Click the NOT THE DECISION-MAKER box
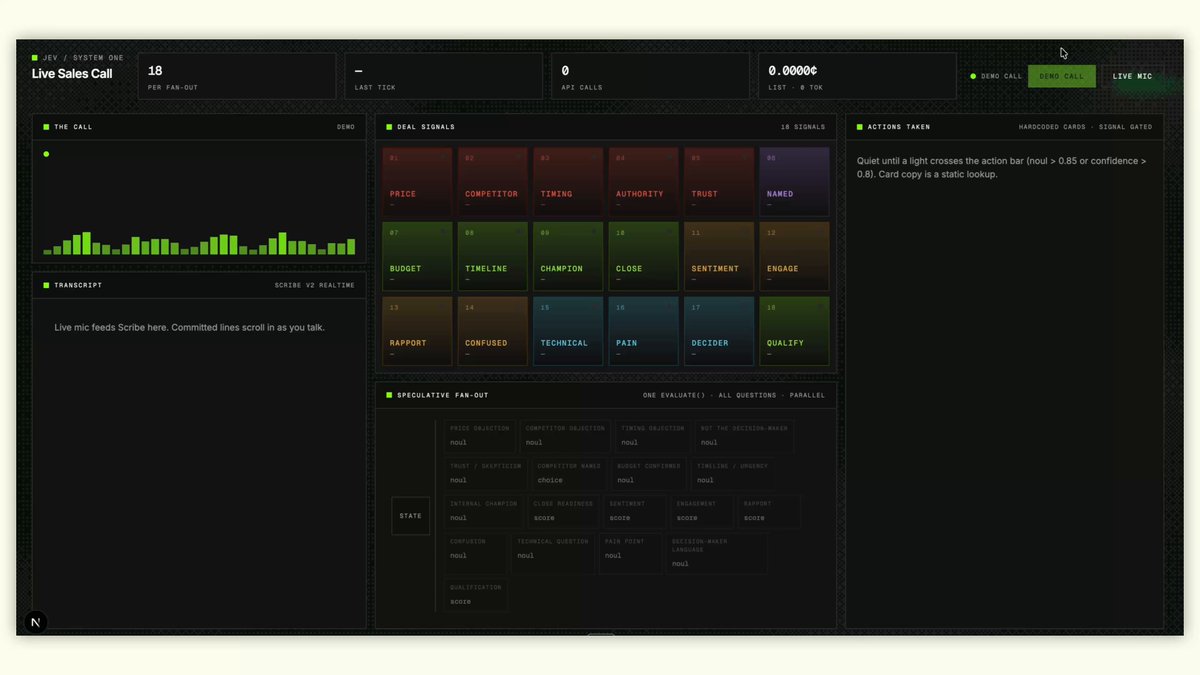 point(744,436)
